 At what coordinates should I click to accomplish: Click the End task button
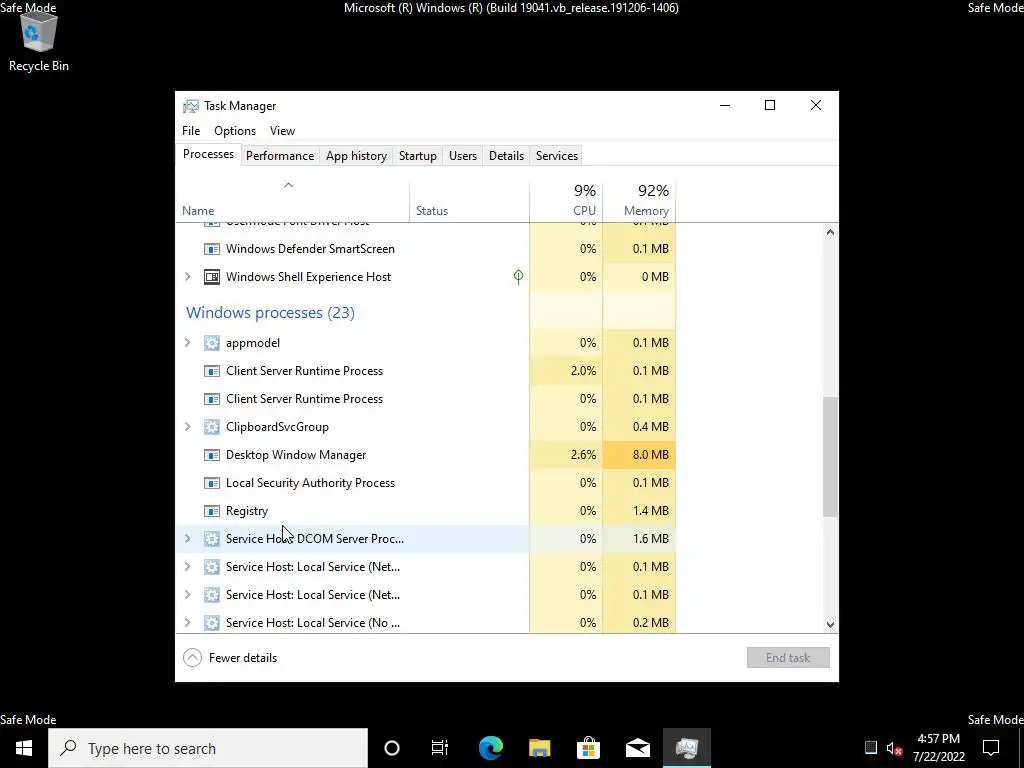788,658
